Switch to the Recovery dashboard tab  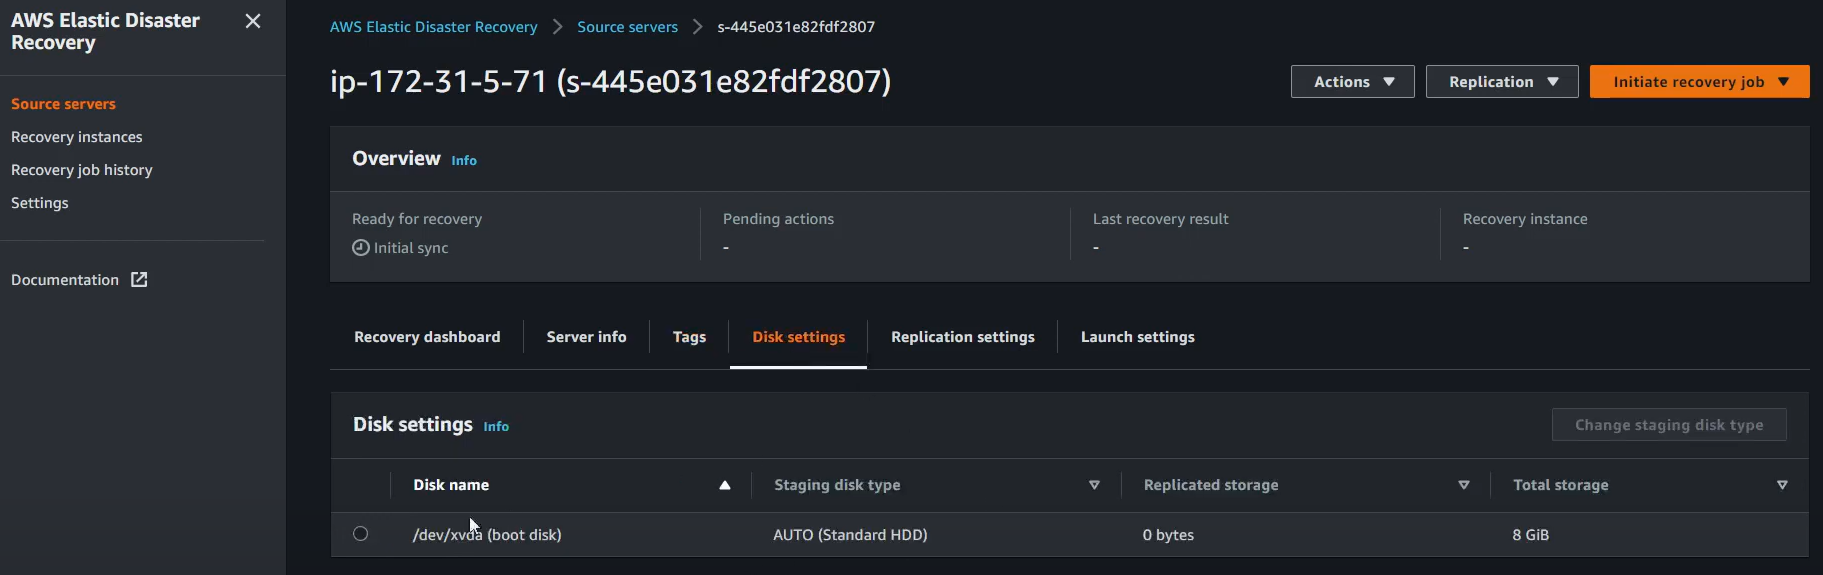tap(427, 337)
